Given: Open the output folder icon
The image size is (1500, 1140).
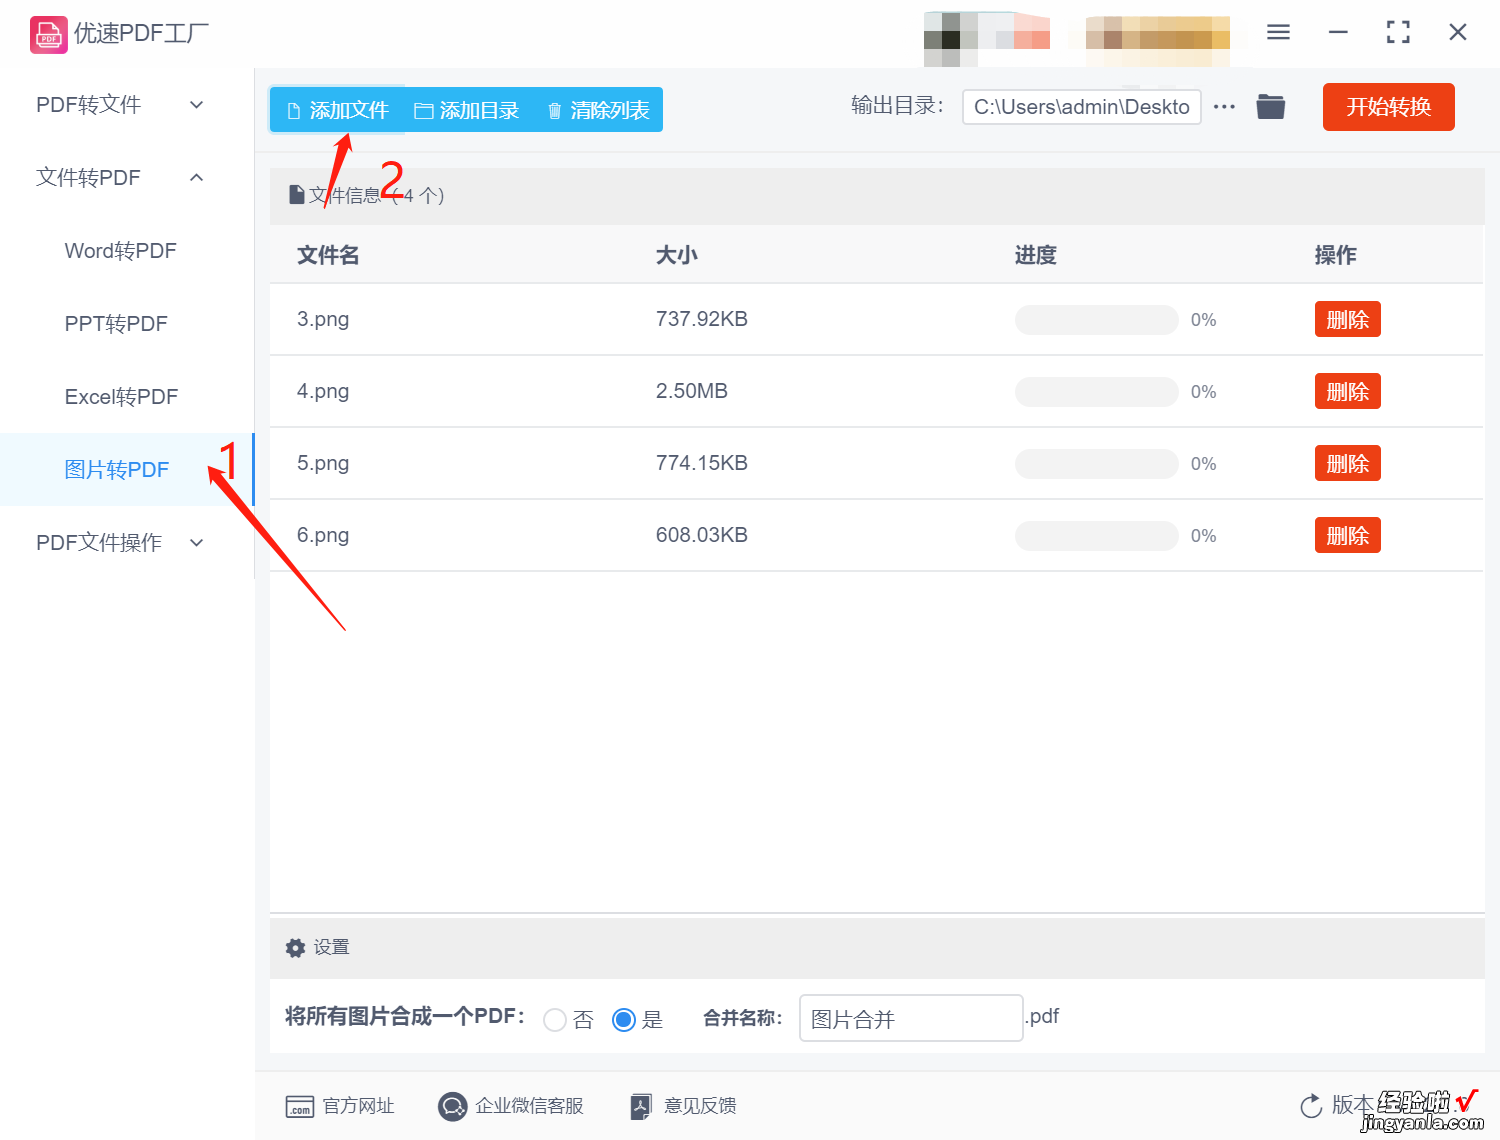Looking at the screenshot, I should [x=1270, y=106].
